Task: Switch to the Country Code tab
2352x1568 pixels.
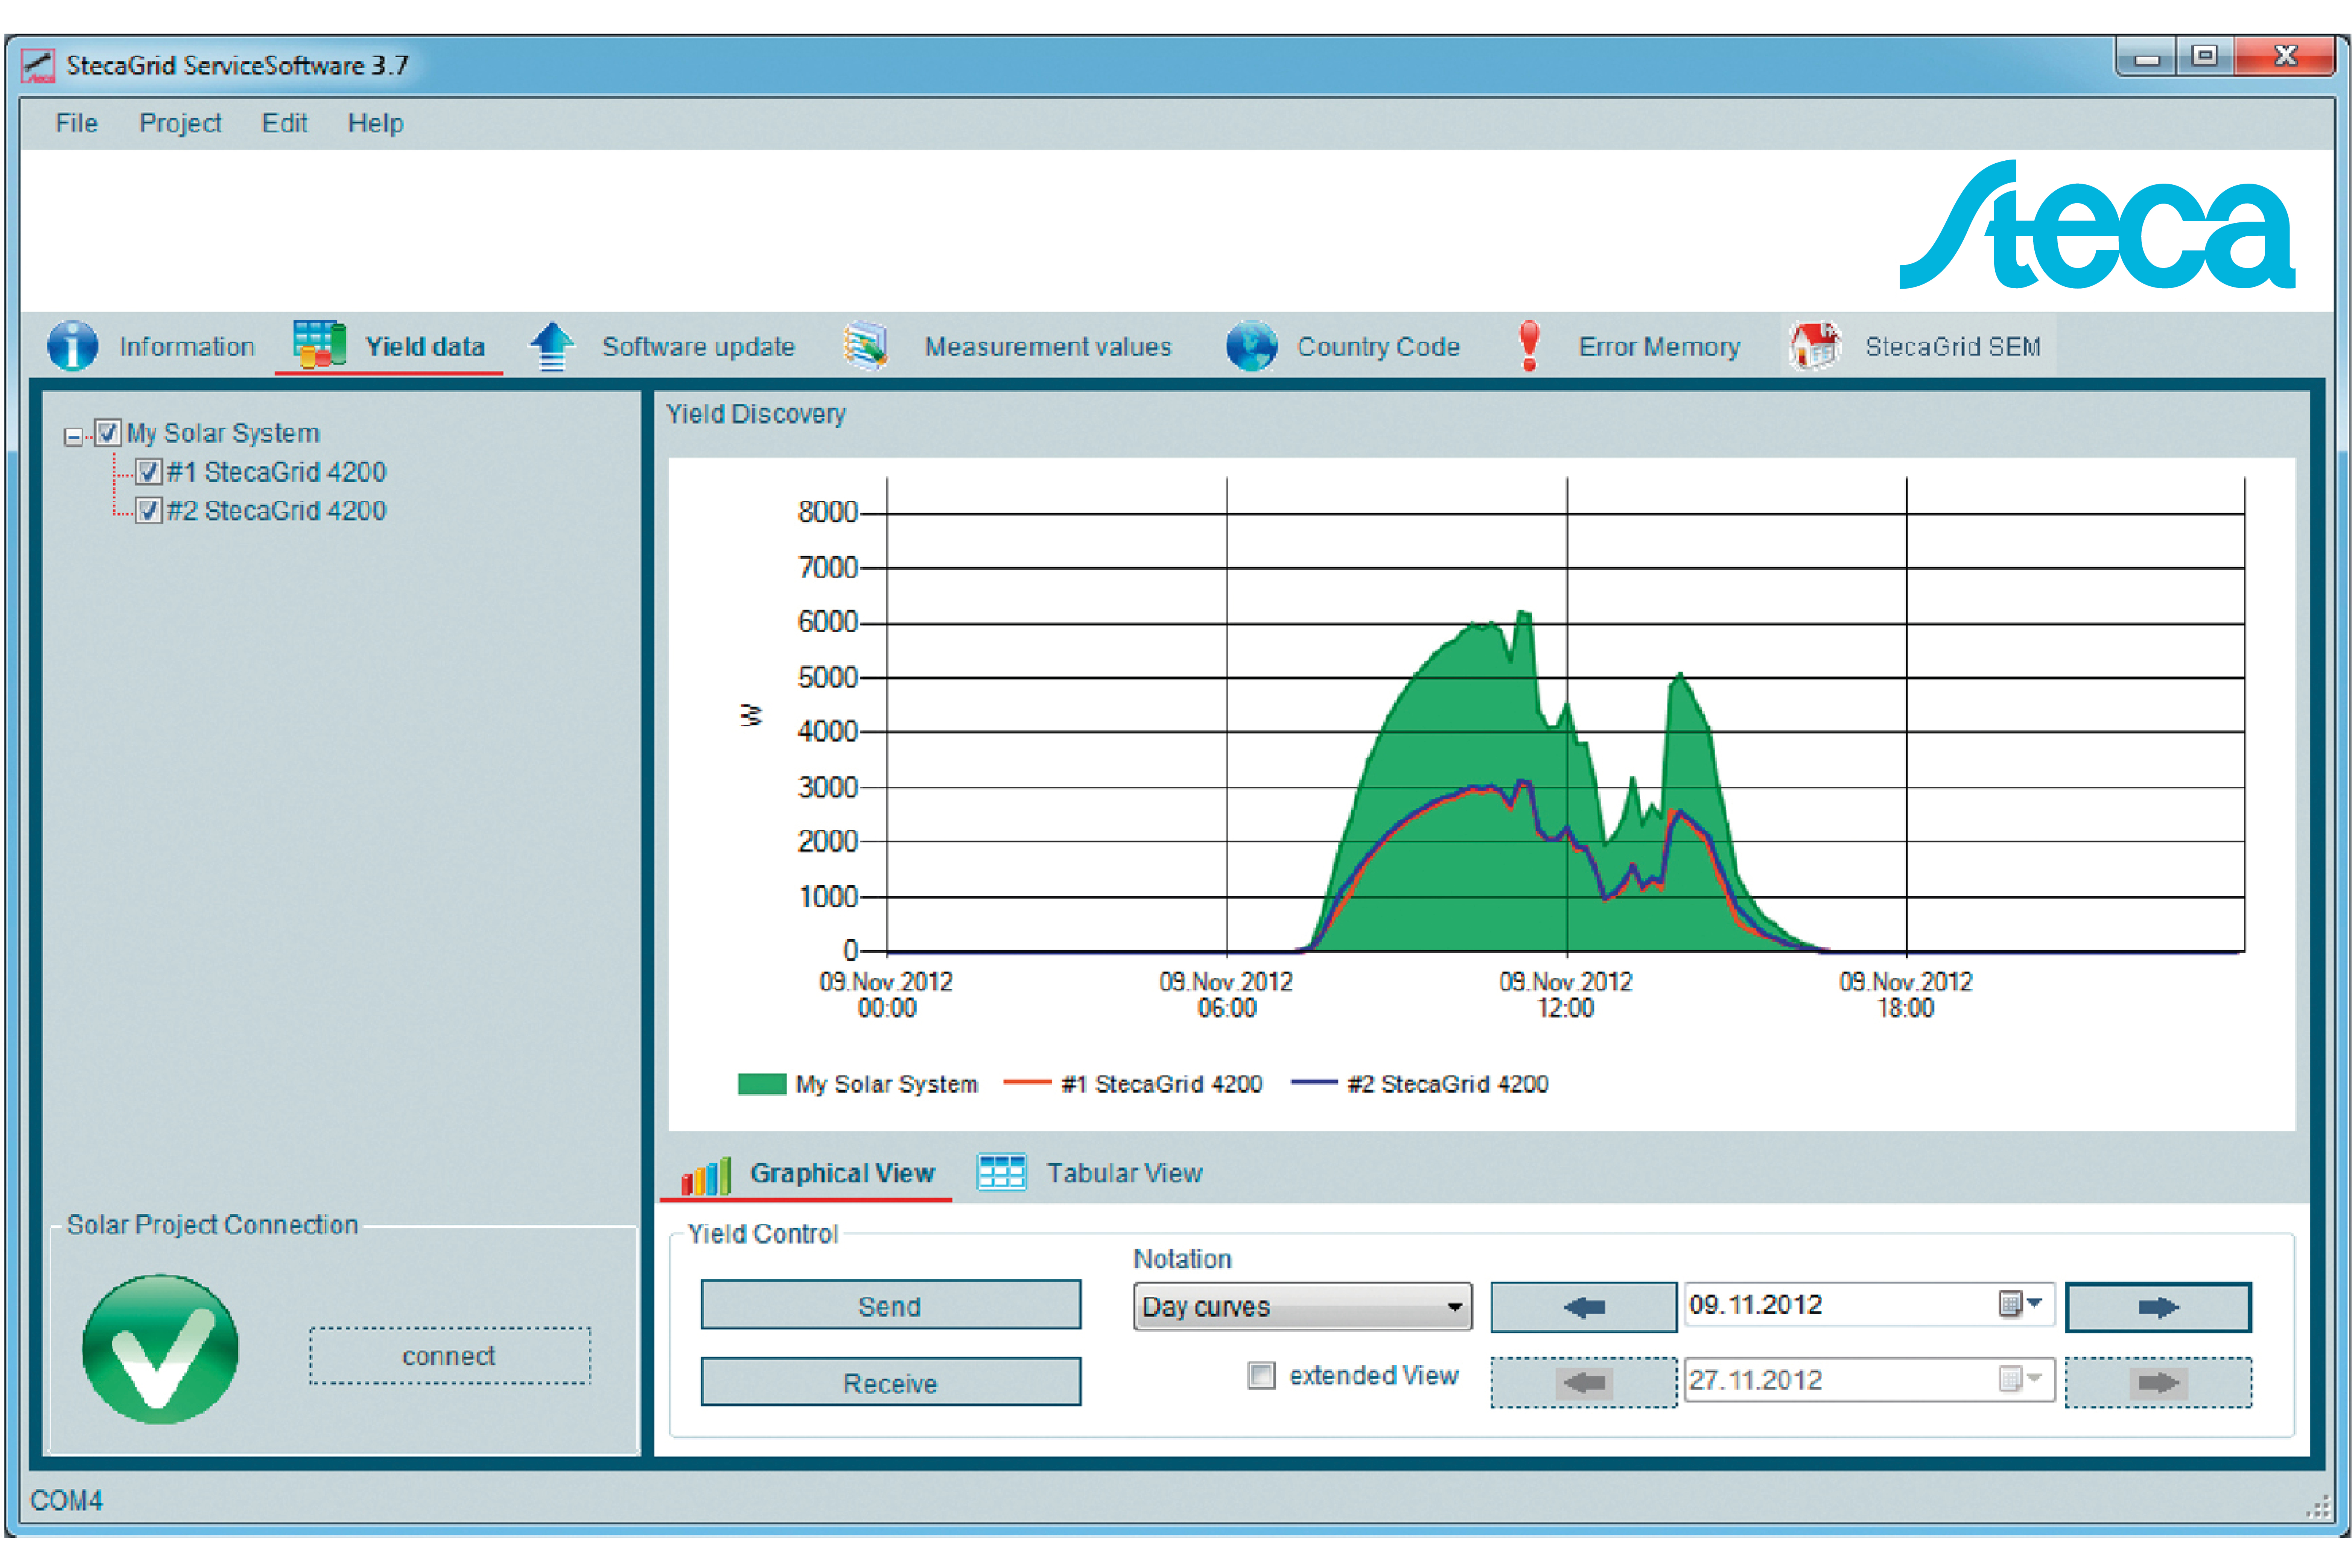Action: pyautogui.click(x=1343, y=346)
